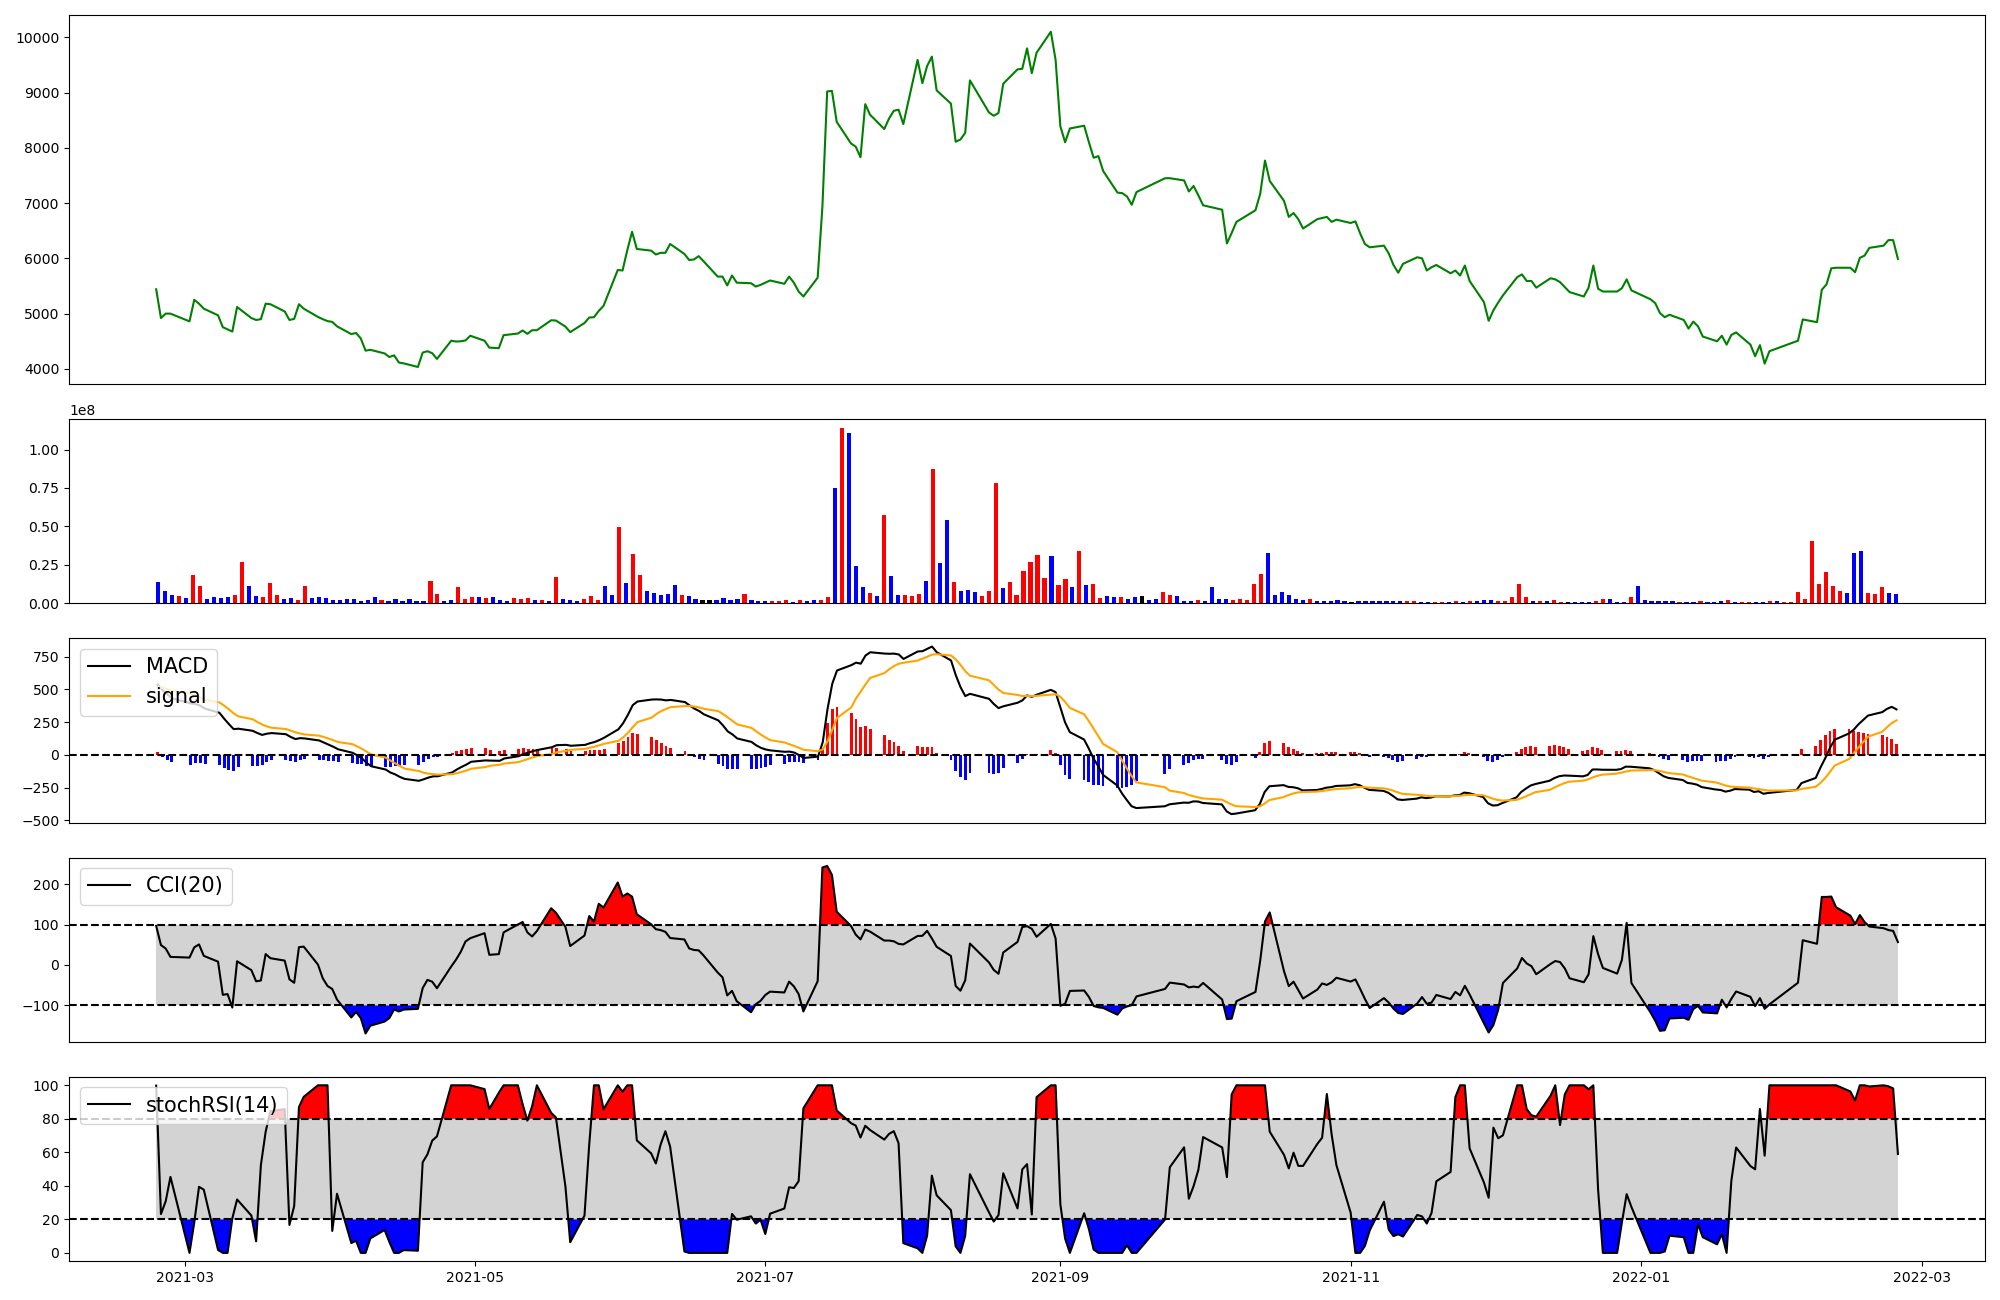Viewport: 2000px width, 1300px height.
Task: Click the CCI(20) legend label
Action: (184, 885)
